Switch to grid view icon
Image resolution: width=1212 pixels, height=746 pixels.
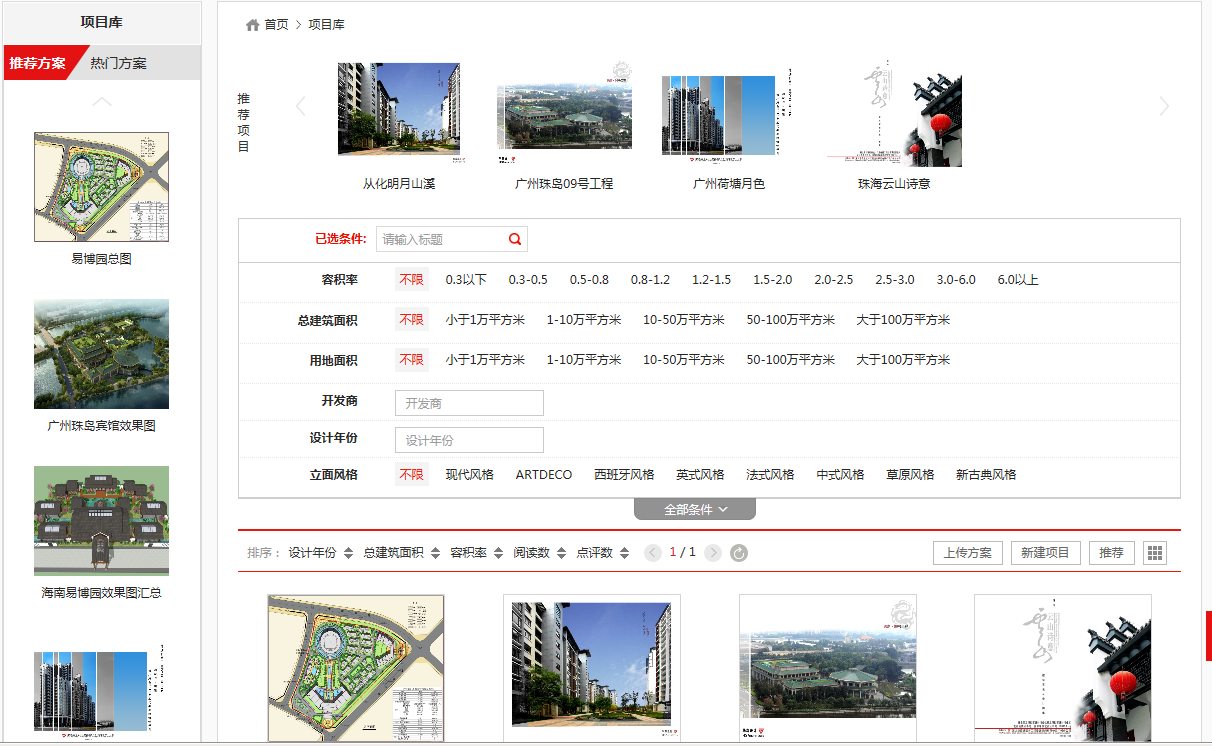point(1156,553)
